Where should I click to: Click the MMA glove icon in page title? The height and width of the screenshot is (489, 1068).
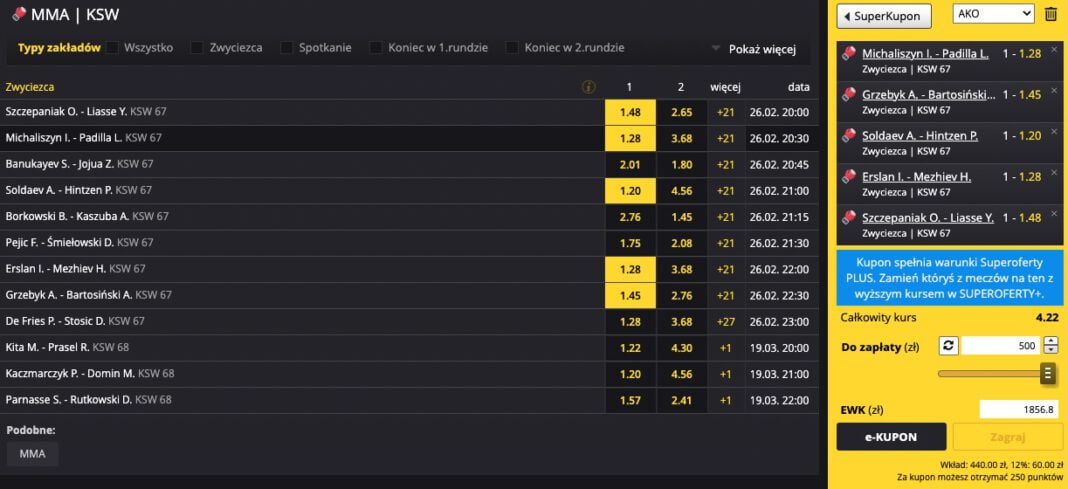(x=19, y=14)
